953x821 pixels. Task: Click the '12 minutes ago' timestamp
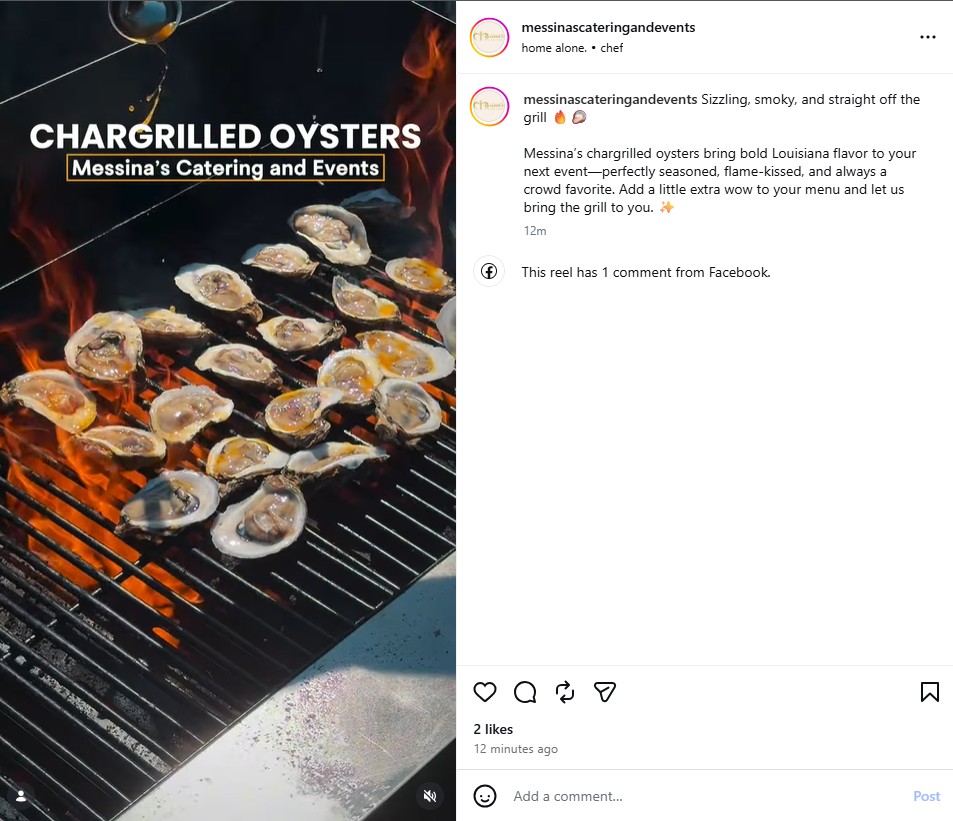516,749
